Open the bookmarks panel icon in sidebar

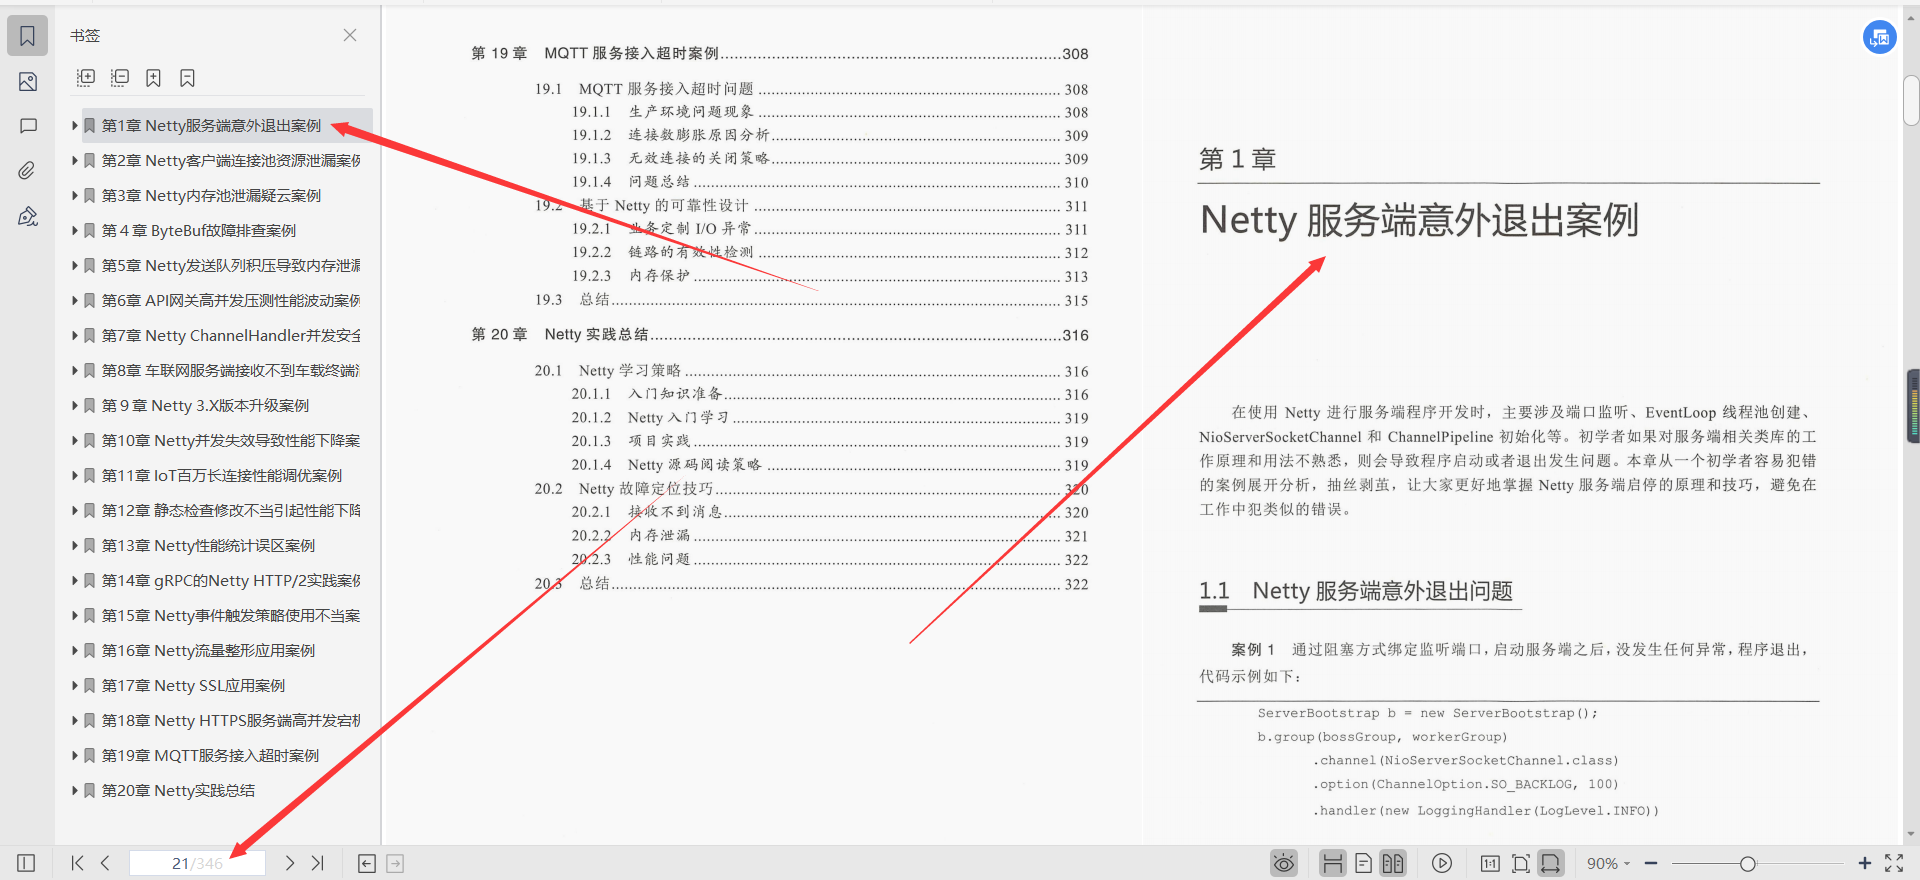click(x=28, y=36)
